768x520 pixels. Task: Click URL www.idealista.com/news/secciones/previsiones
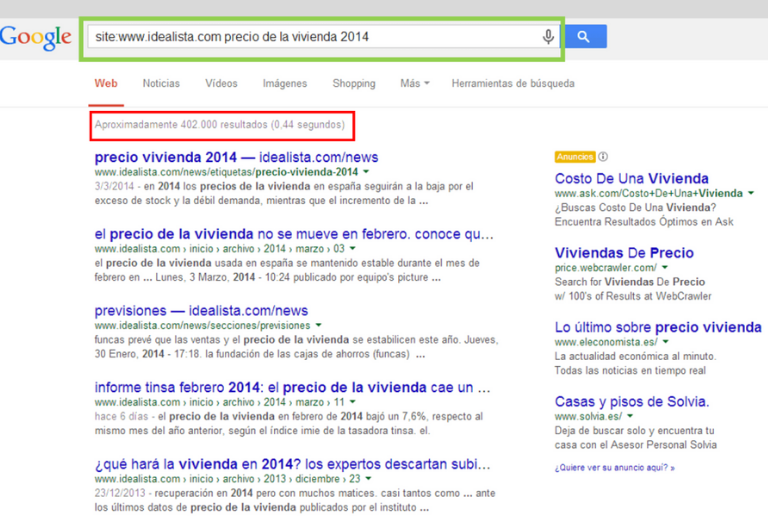pos(202,325)
